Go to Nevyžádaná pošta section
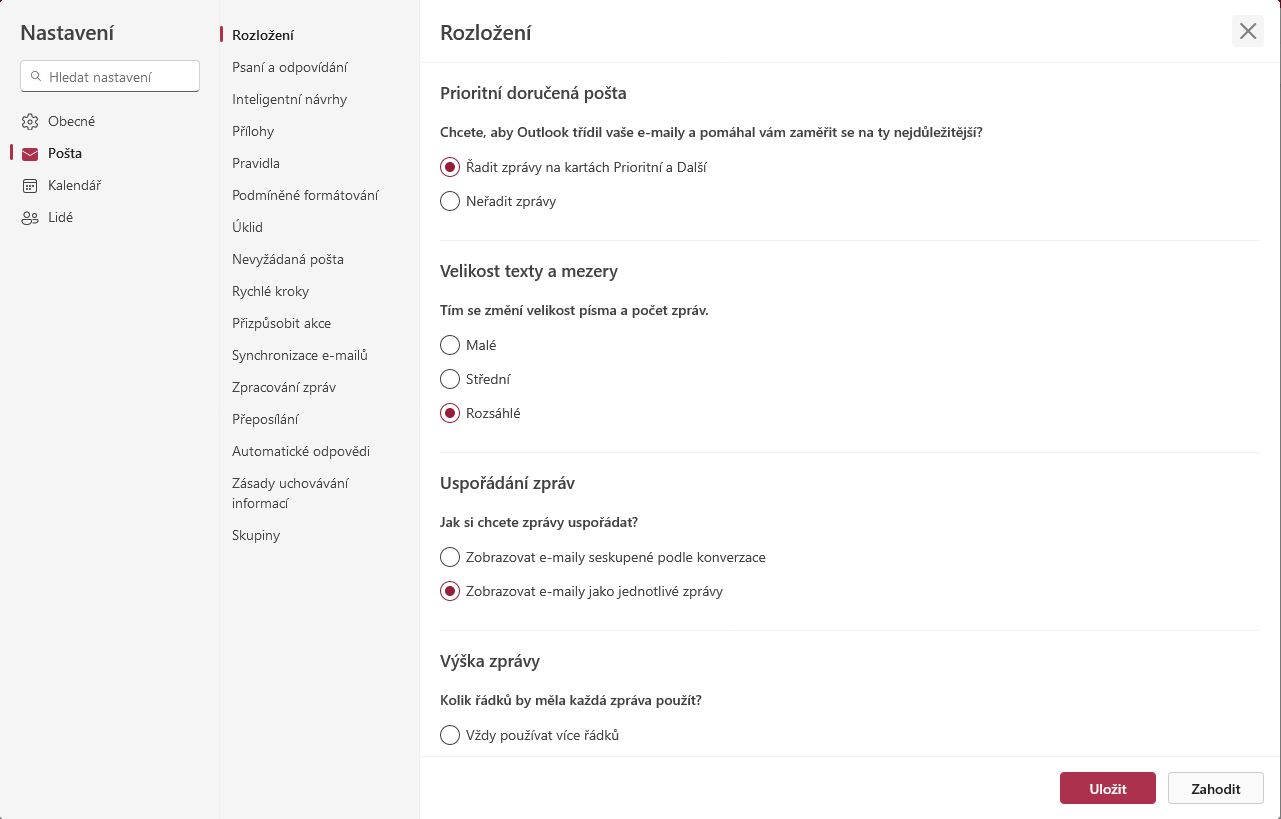Image resolution: width=1281 pixels, height=819 pixels. [x=288, y=259]
